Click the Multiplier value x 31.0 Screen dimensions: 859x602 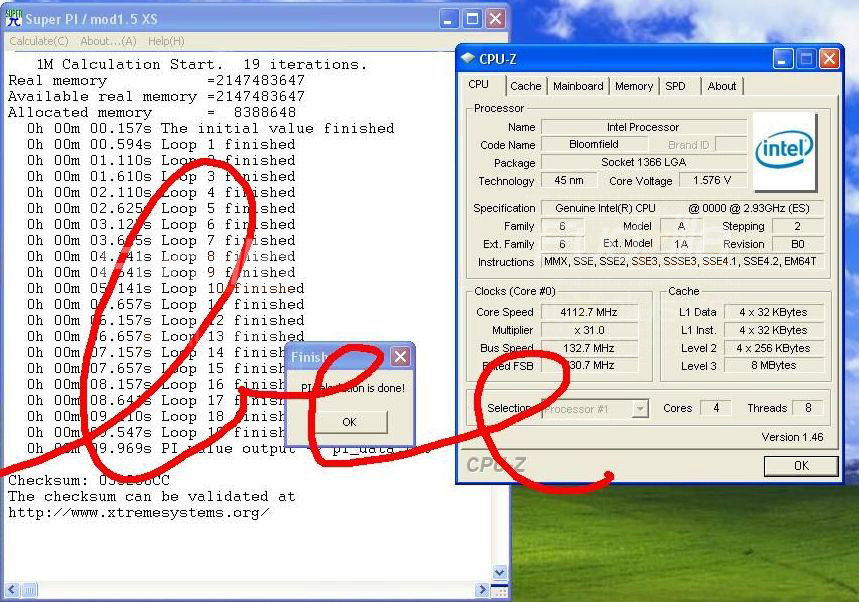(589, 330)
